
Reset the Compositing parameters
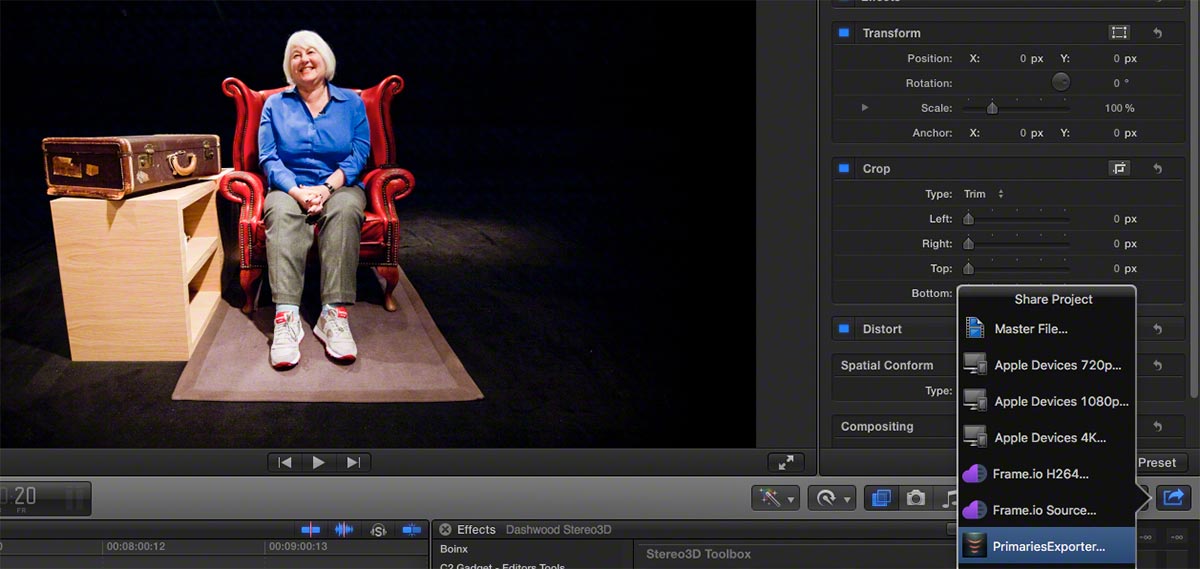coord(1158,426)
